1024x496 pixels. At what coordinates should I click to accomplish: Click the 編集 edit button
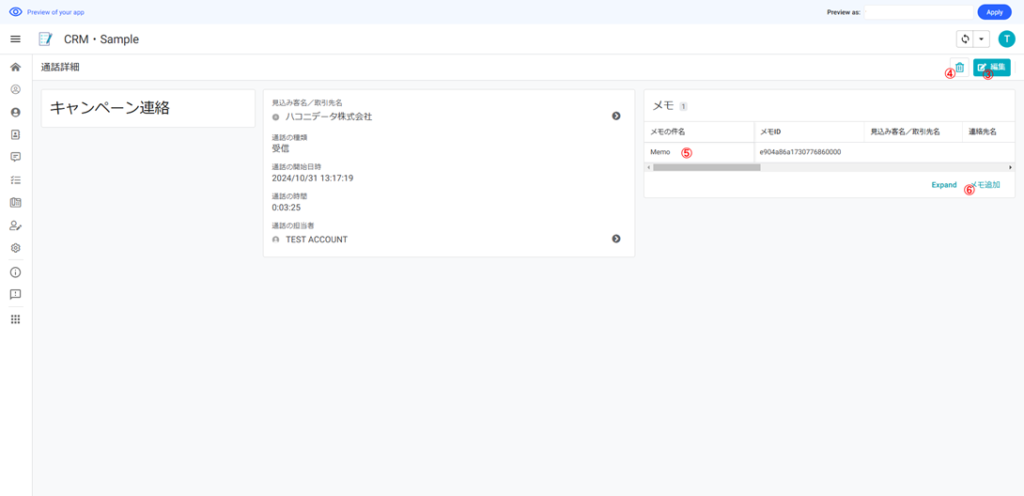click(x=992, y=67)
